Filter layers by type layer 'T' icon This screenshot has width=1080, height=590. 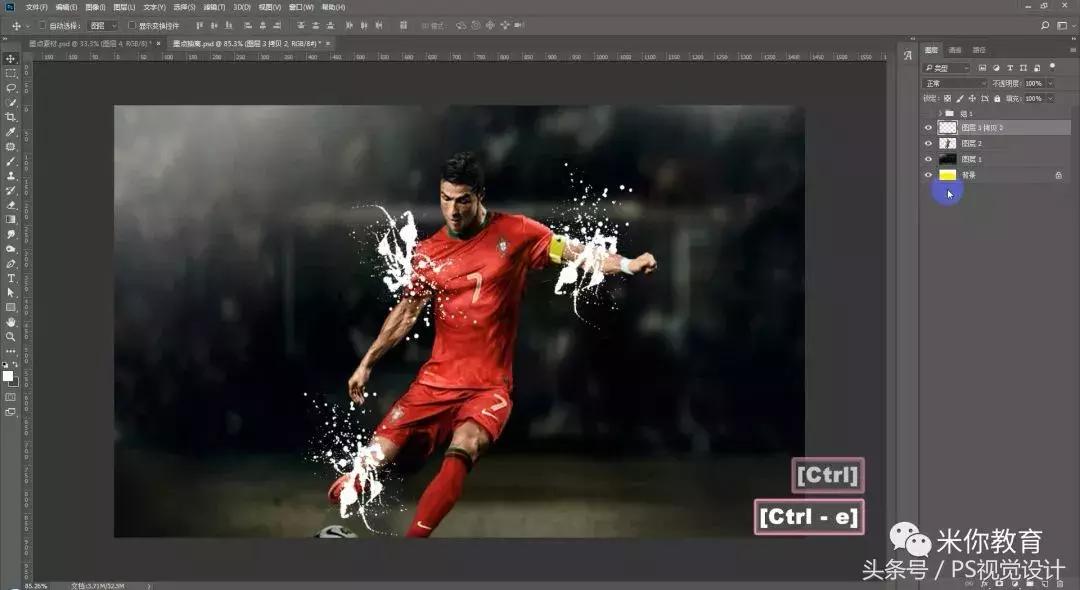coord(1010,67)
